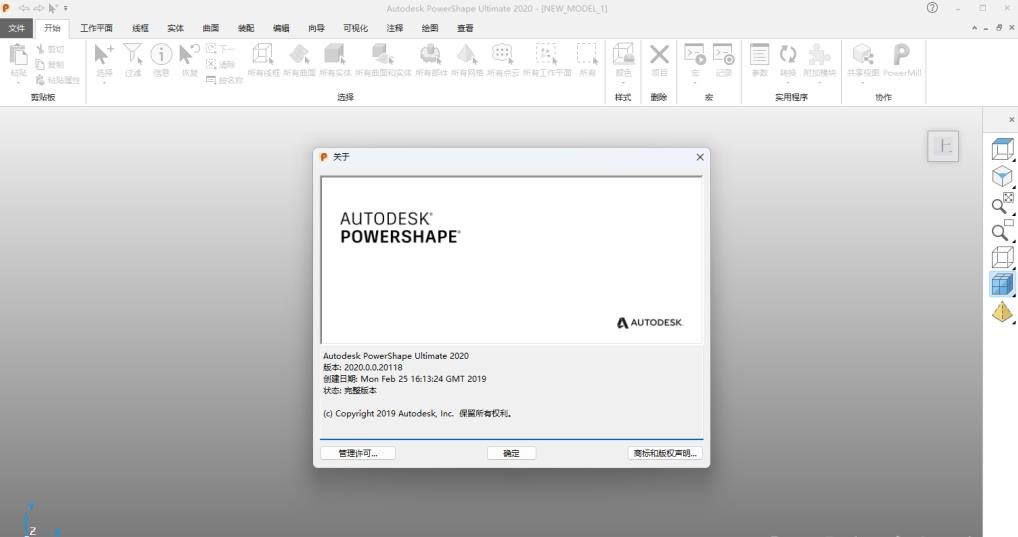Click the Select All (所有) dashed box icon
The image size is (1018, 537).
[x=587, y=55]
